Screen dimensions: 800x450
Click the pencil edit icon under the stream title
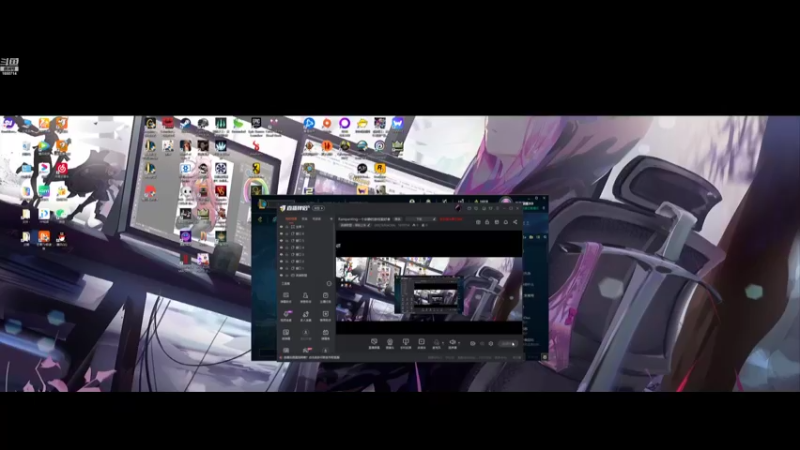pyautogui.click(x=369, y=225)
